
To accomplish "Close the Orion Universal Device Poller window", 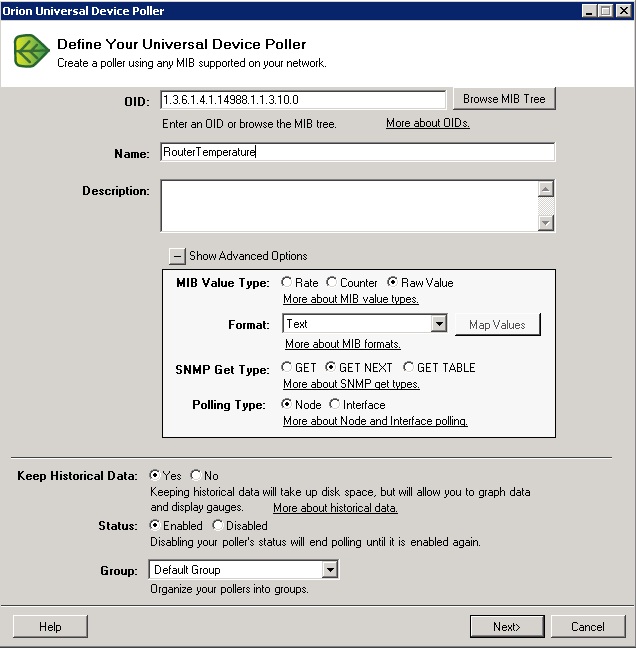I will click(623, 11).
